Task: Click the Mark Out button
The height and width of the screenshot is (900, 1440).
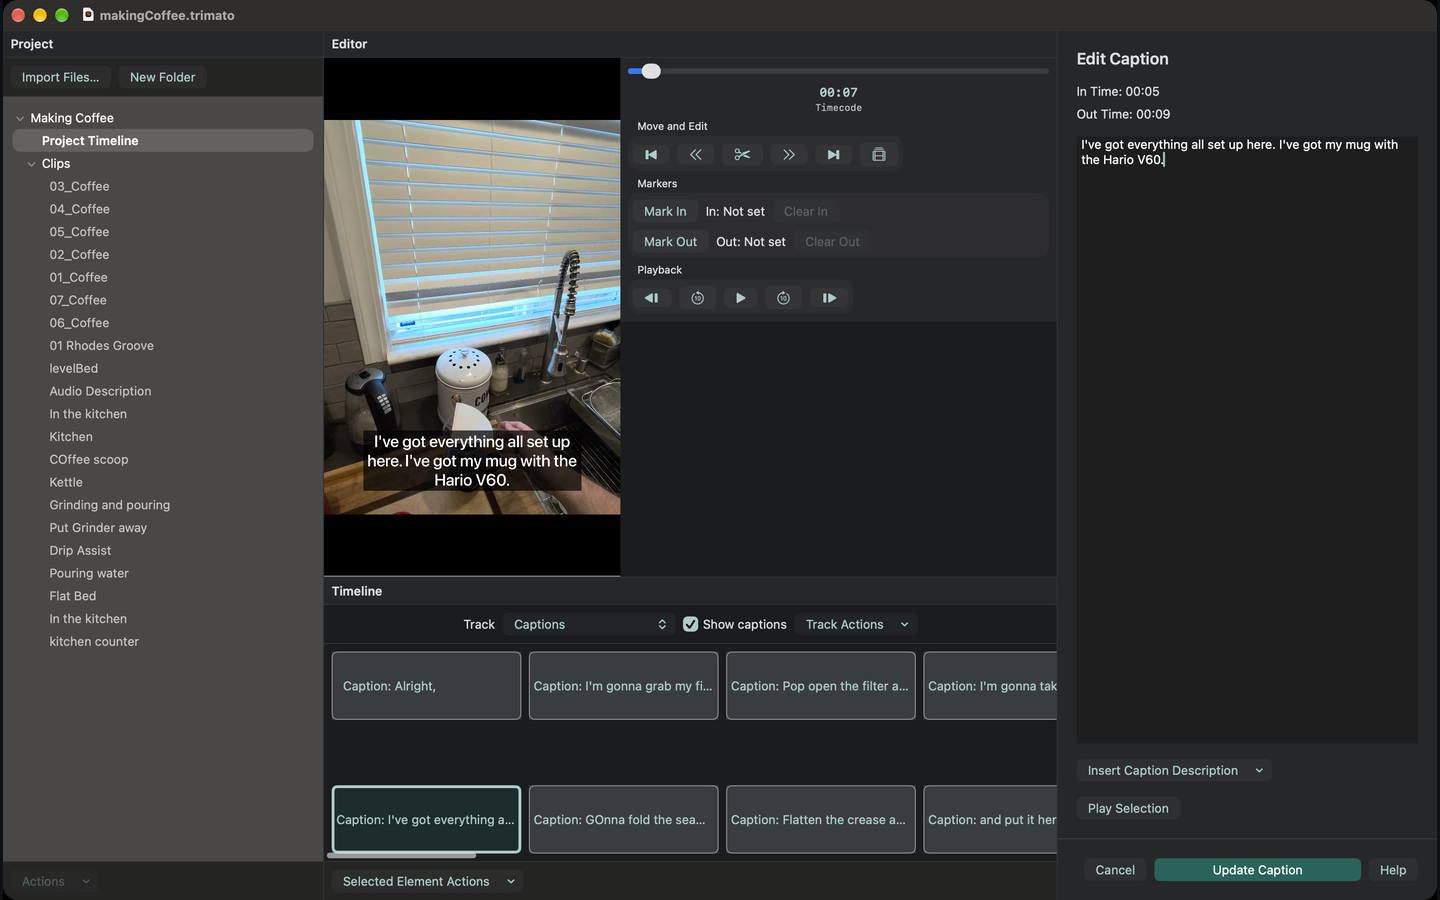Action: point(670,242)
